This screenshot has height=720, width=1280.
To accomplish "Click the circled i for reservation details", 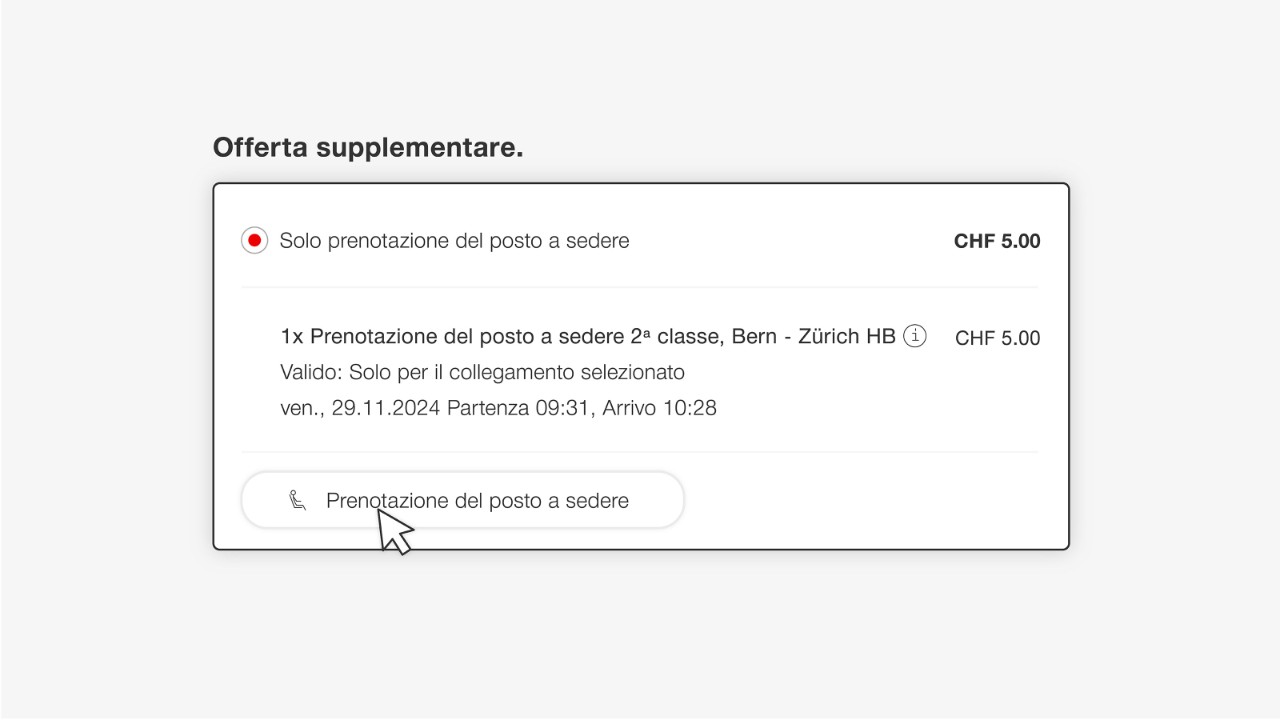I will click(x=915, y=336).
